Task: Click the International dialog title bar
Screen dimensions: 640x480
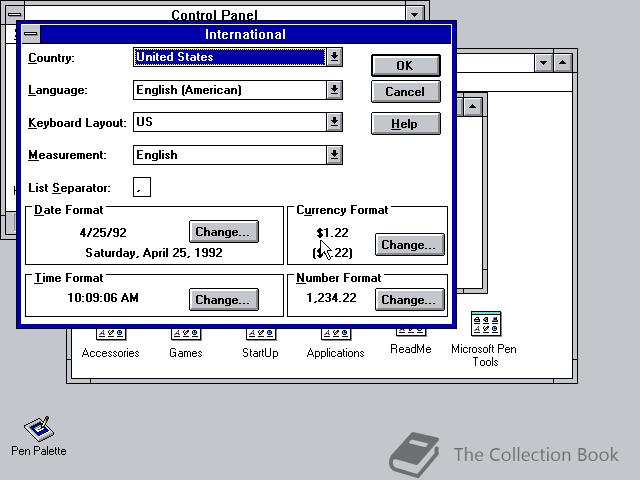Action: click(x=245, y=34)
